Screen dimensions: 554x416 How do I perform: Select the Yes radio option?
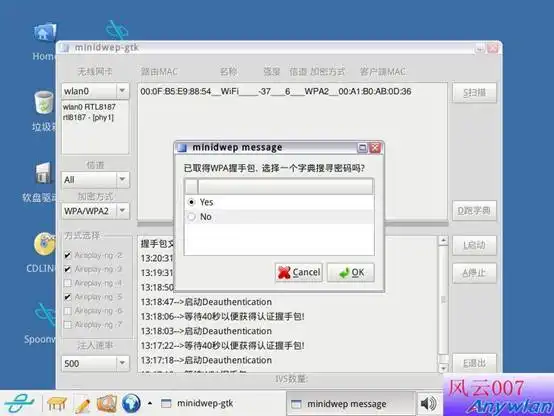[191, 202]
